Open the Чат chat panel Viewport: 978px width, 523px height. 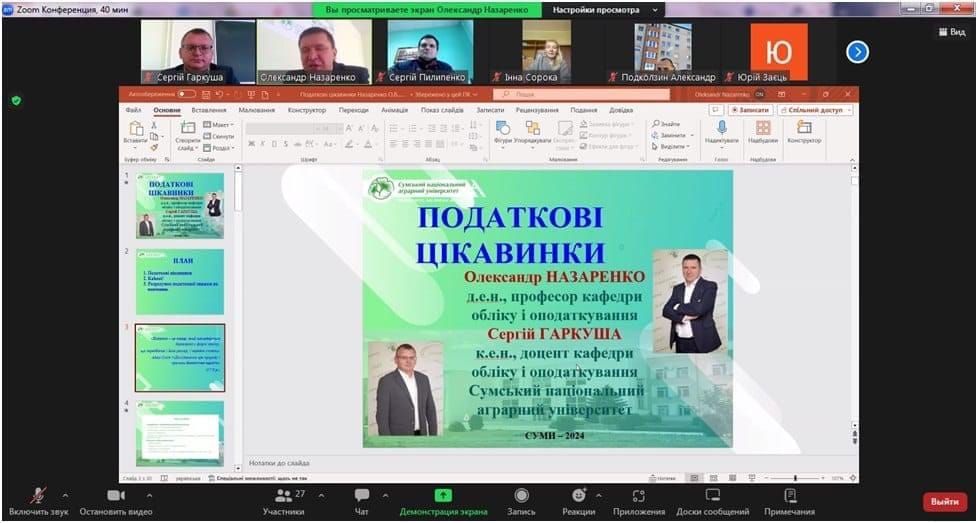(x=362, y=496)
